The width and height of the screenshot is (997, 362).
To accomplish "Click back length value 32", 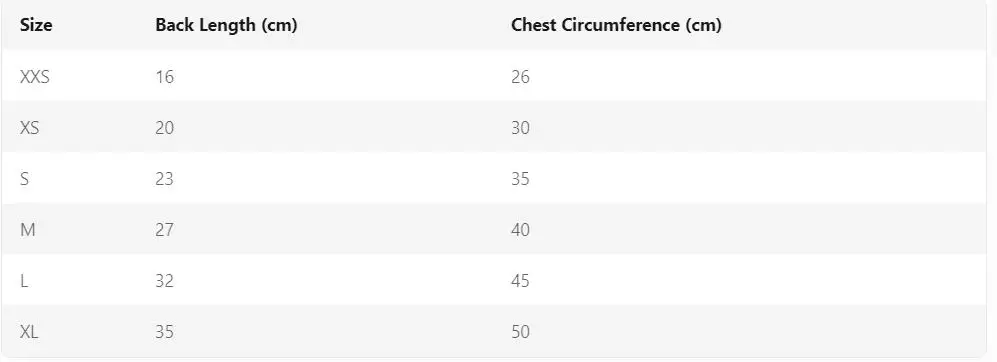I will [165, 281].
